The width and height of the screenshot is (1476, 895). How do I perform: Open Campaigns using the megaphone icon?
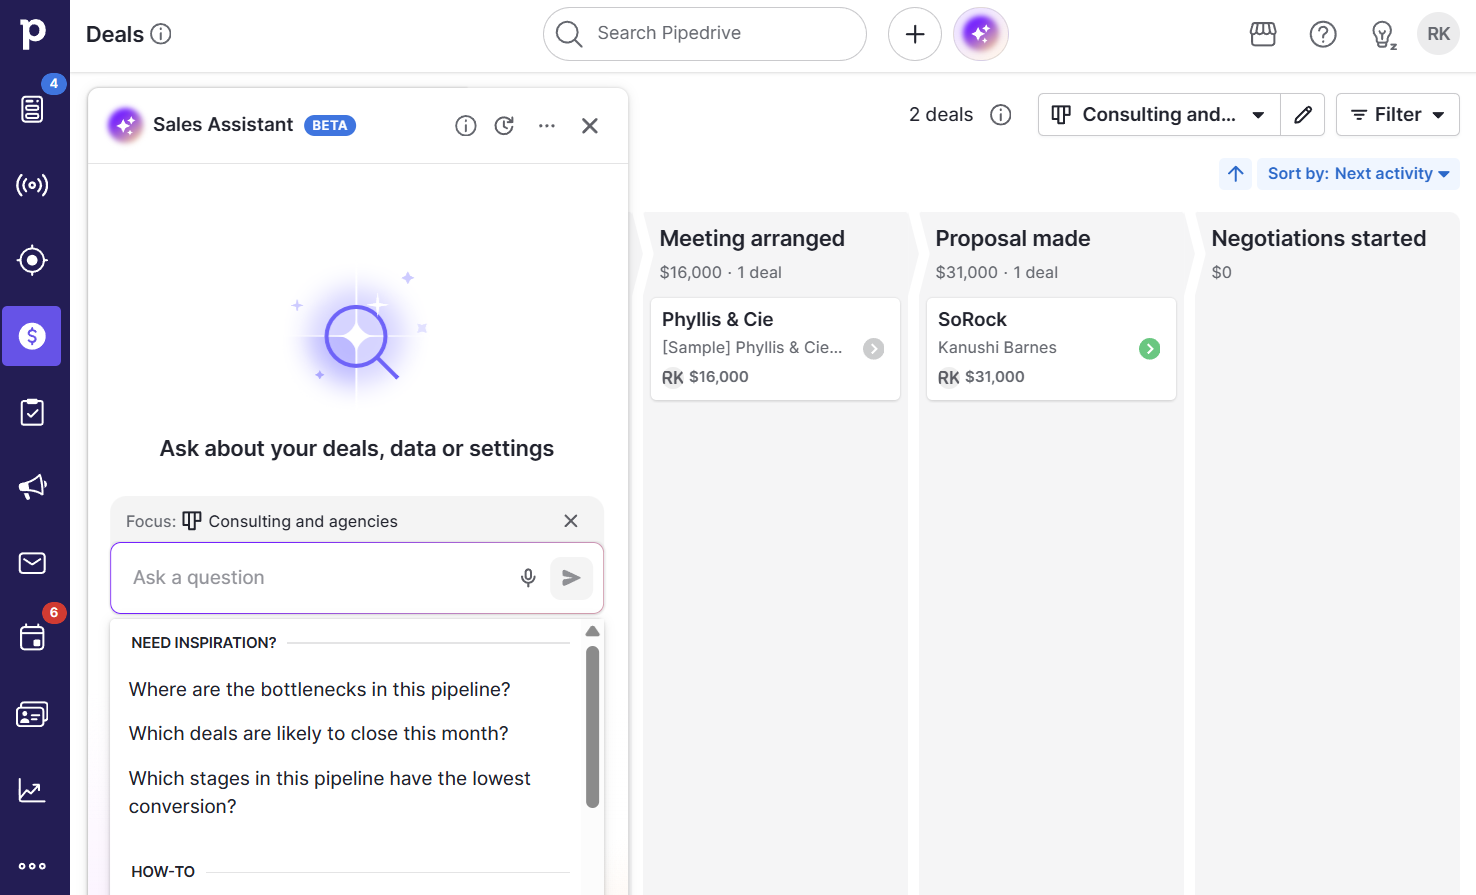32,487
